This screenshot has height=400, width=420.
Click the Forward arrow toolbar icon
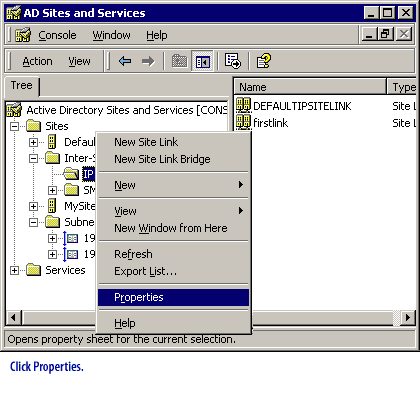coord(148,61)
